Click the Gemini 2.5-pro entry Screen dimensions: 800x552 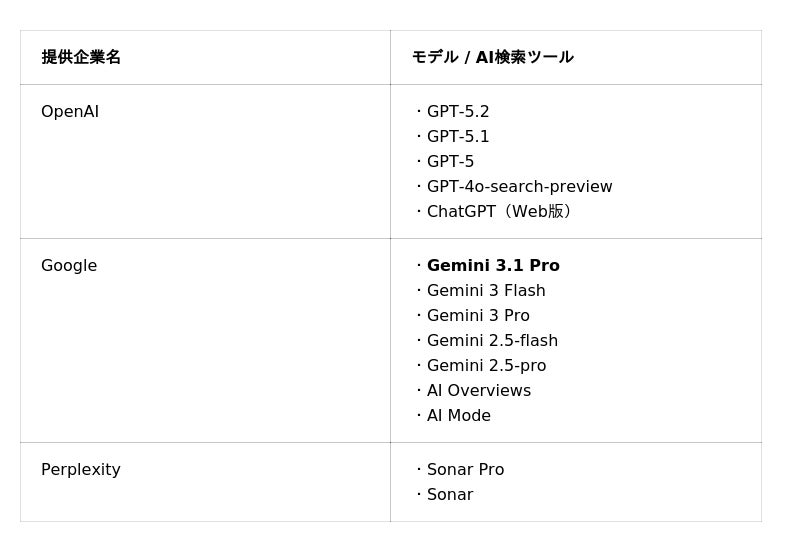[486, 366]
